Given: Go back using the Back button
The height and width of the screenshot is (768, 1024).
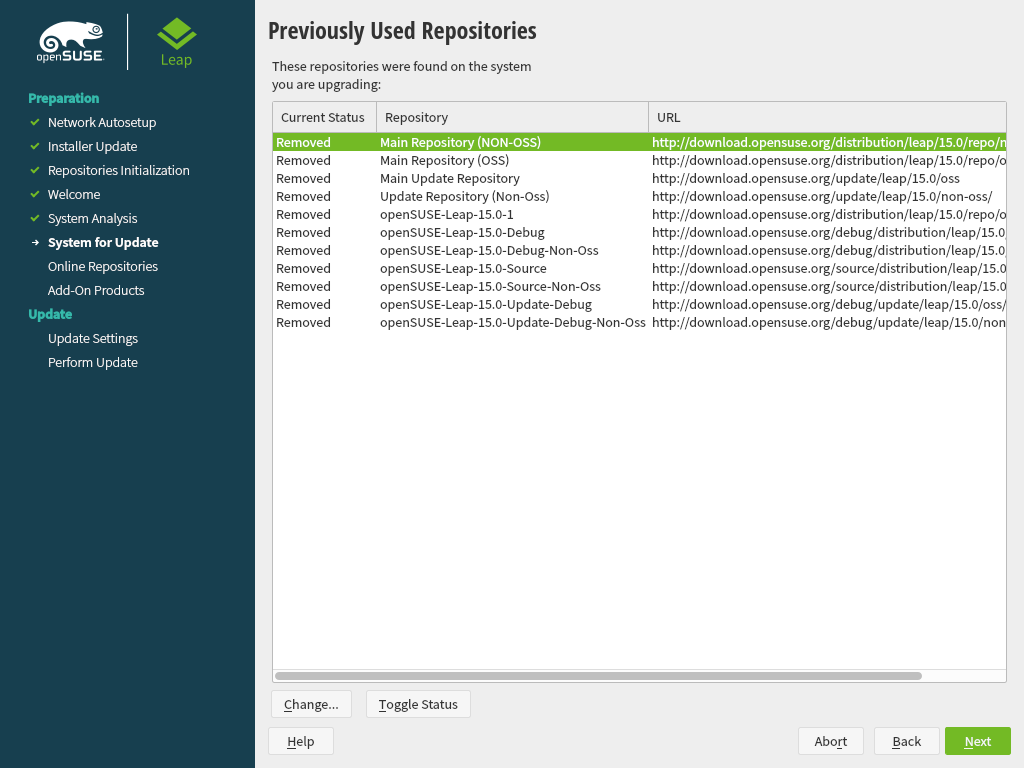Looking at the screenshot, I should pyautogui.click(x=906, y=741).
